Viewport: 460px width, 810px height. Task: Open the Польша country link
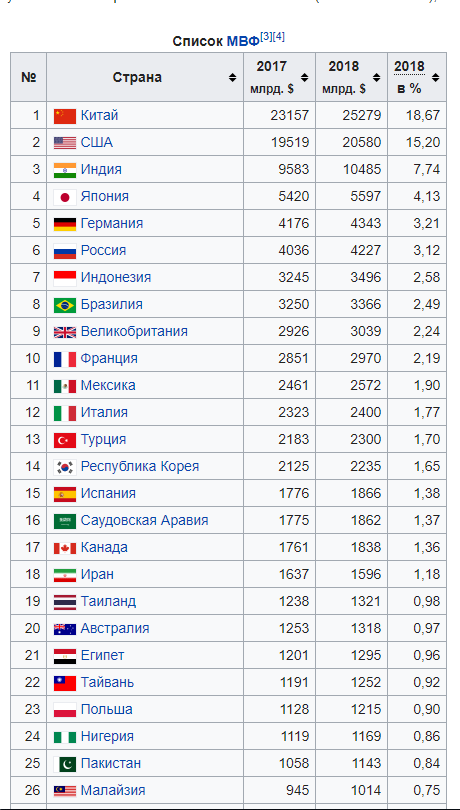coord(106,709)
